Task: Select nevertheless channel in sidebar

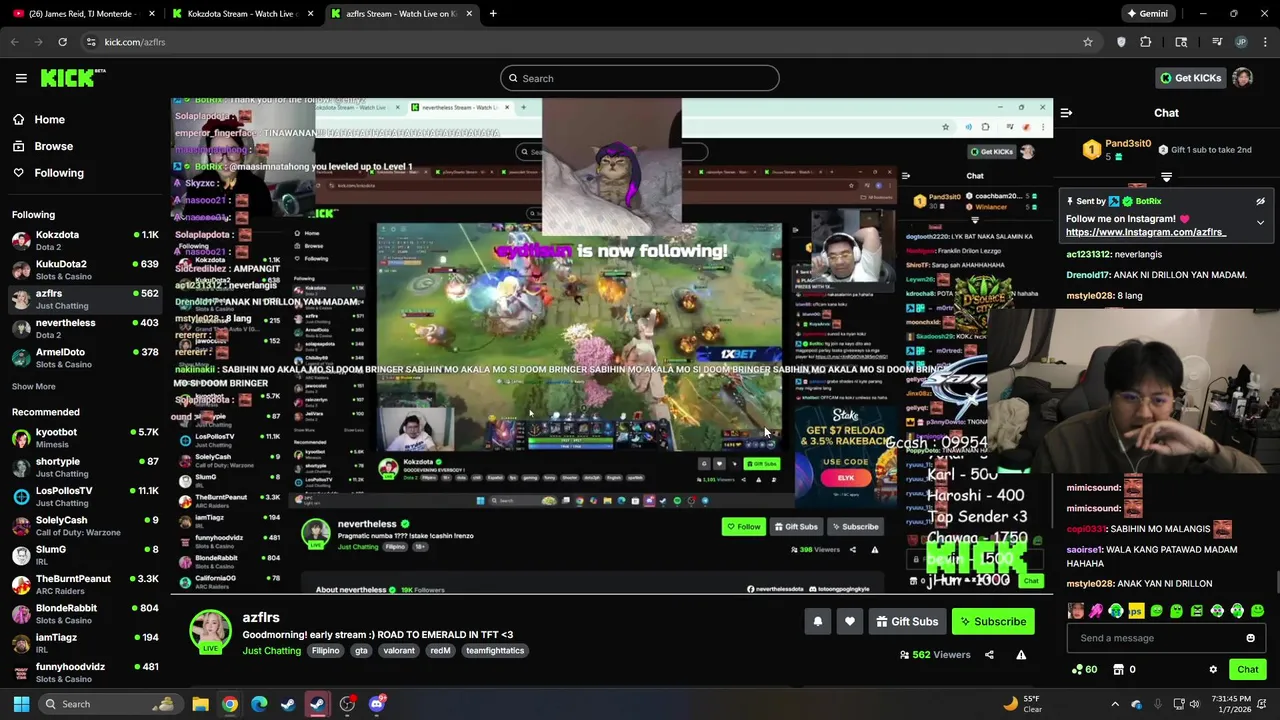Action: click(85, 329)
